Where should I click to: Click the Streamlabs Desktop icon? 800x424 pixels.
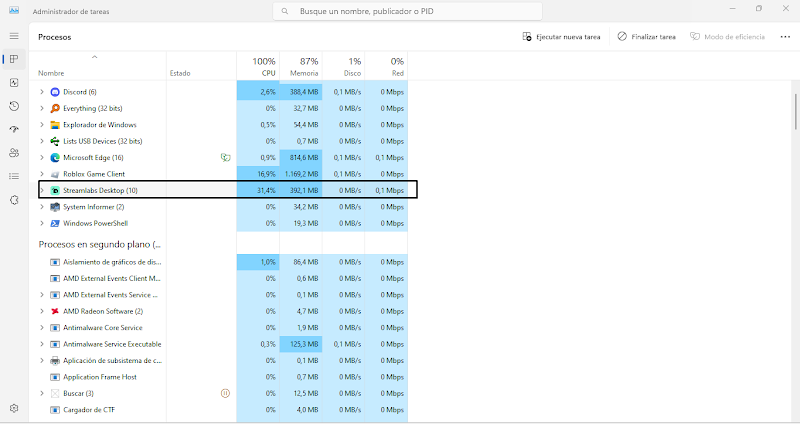tap(55, 190)
